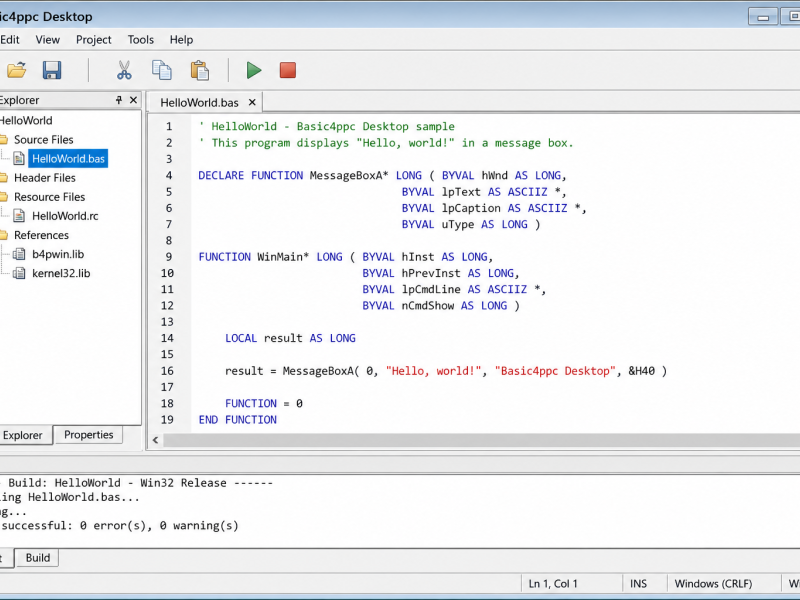This screenshot has width=800, height=600.
Task: Click "FUNCTION = 0" on line 18
Action: pyautogui.click(x=264, y=404)
